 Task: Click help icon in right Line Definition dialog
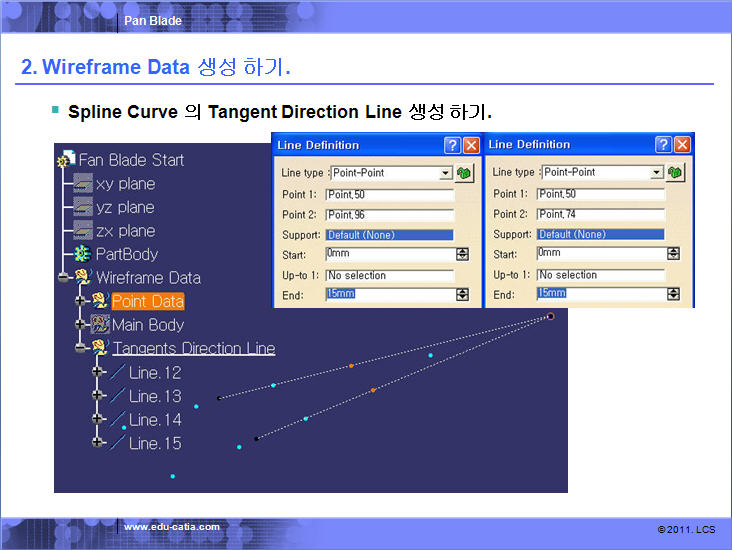coord(663,145)
